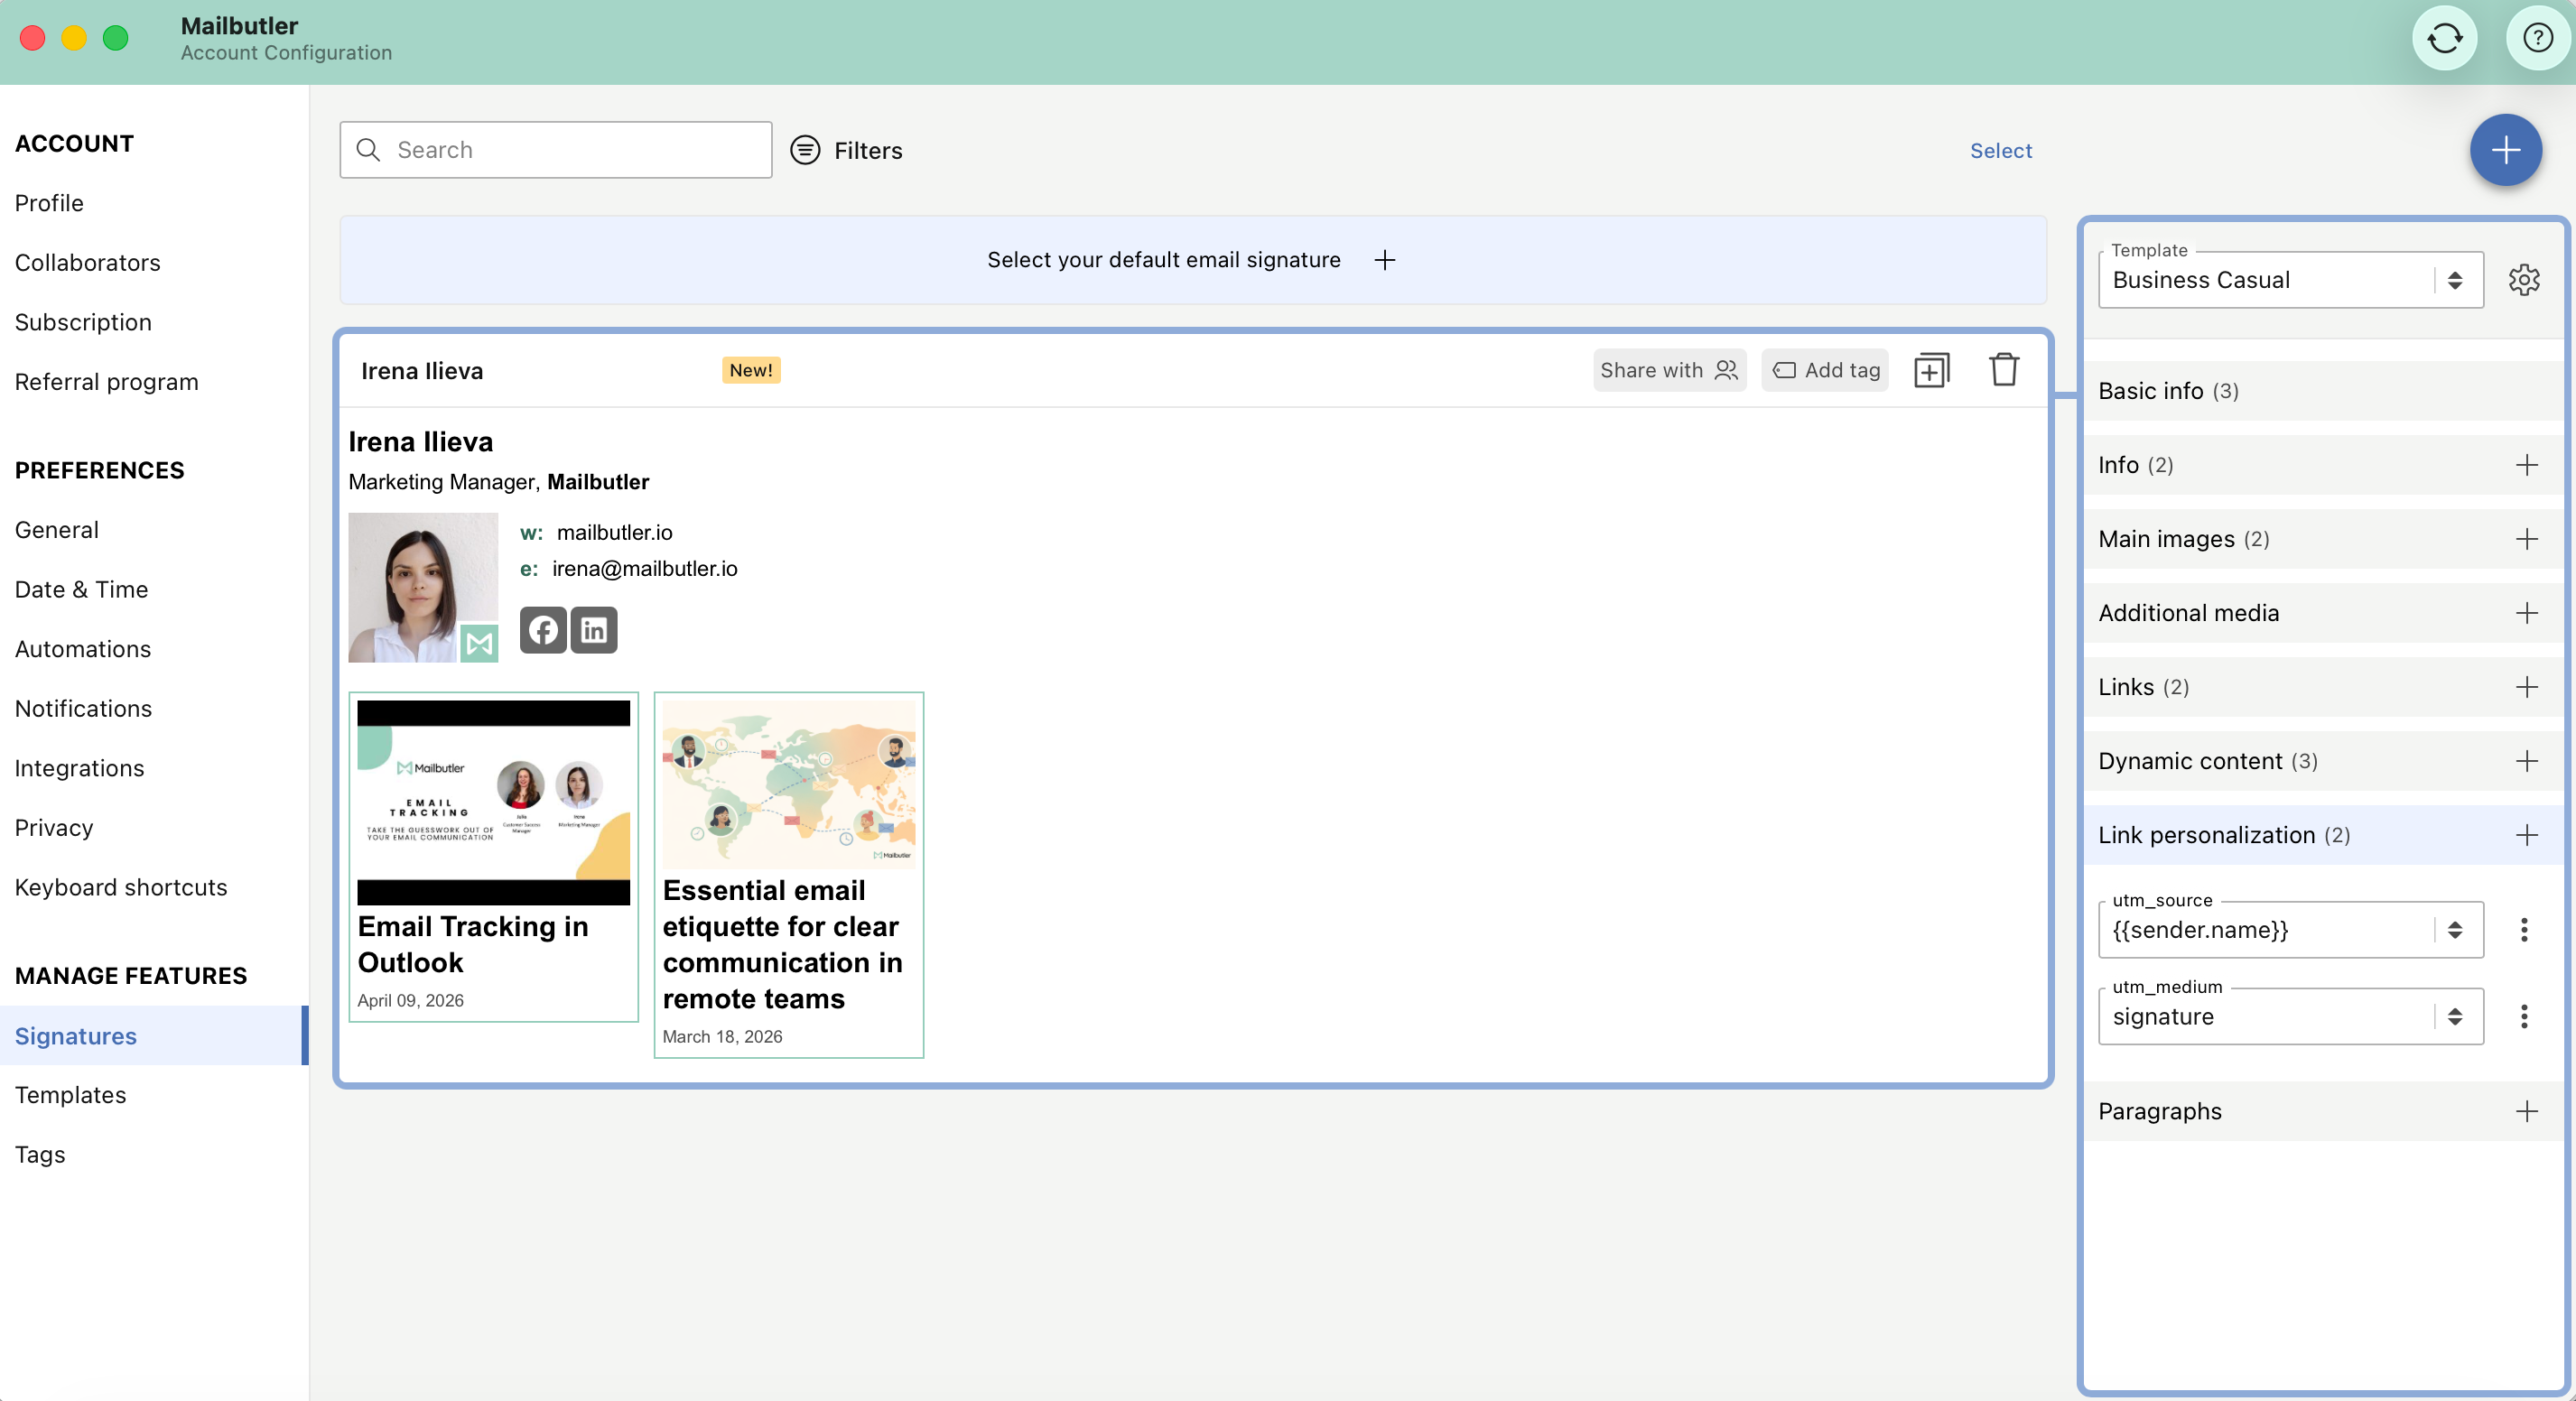Select General preferences
This screenshot has height=1401, width=2576.
[x=57, y=530]
